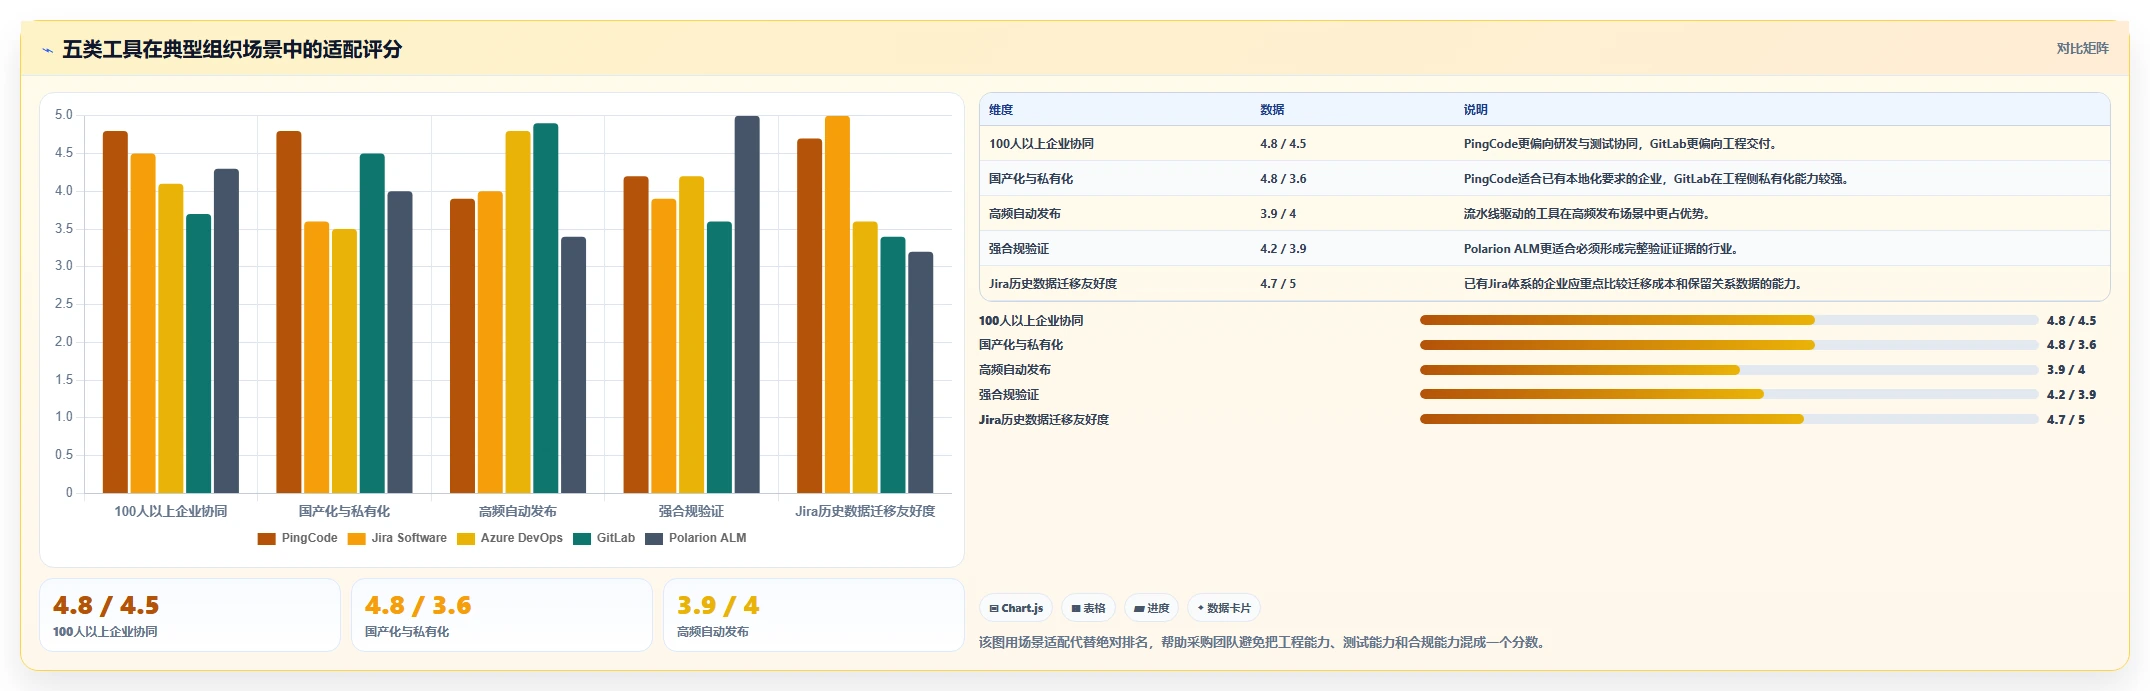
Task: Click the footnote starting 该图用场景适配代替绝对排名
Action: 1264,642
